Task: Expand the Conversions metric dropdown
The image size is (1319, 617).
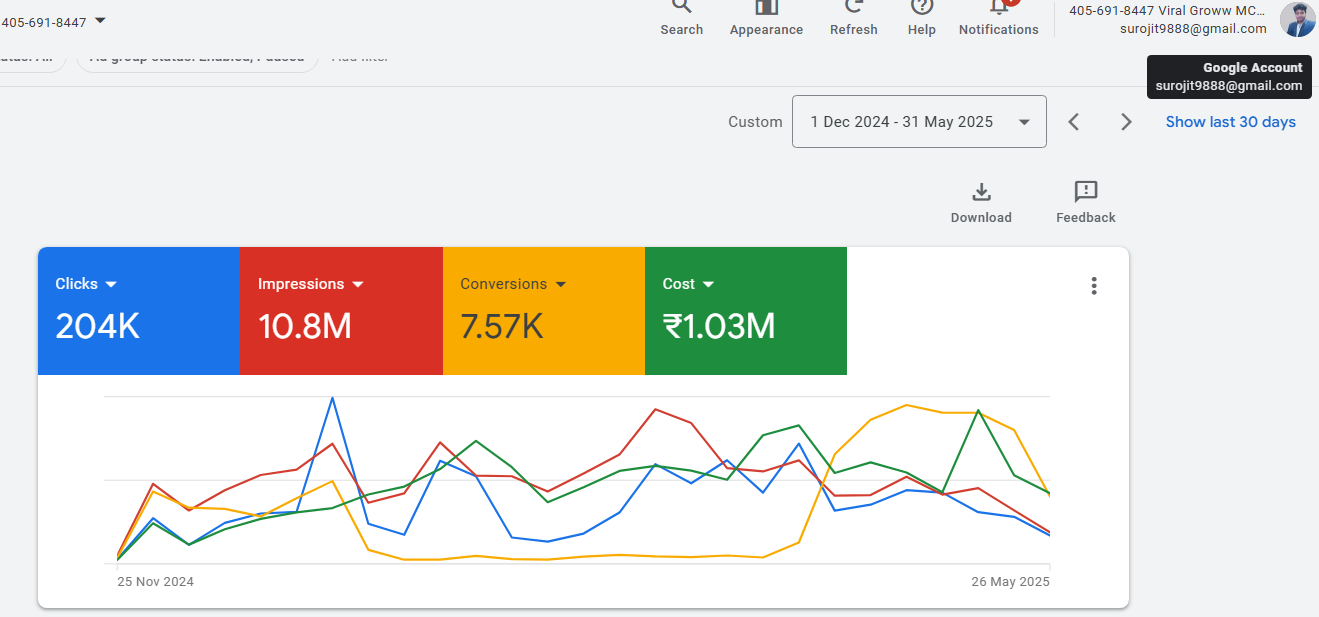Action: [561, 285]
